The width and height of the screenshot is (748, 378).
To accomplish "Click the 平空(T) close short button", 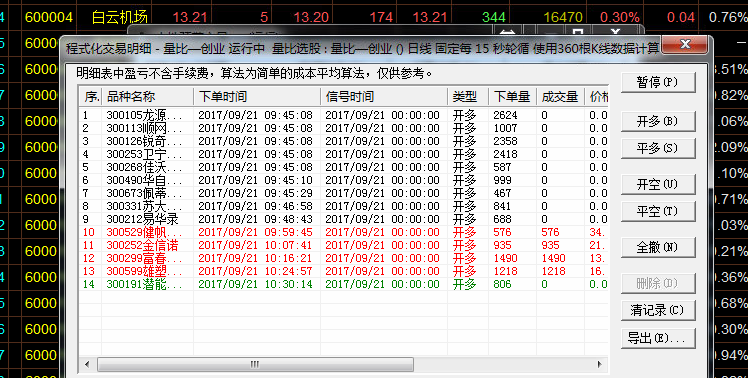I will click(x=658, y=211).
